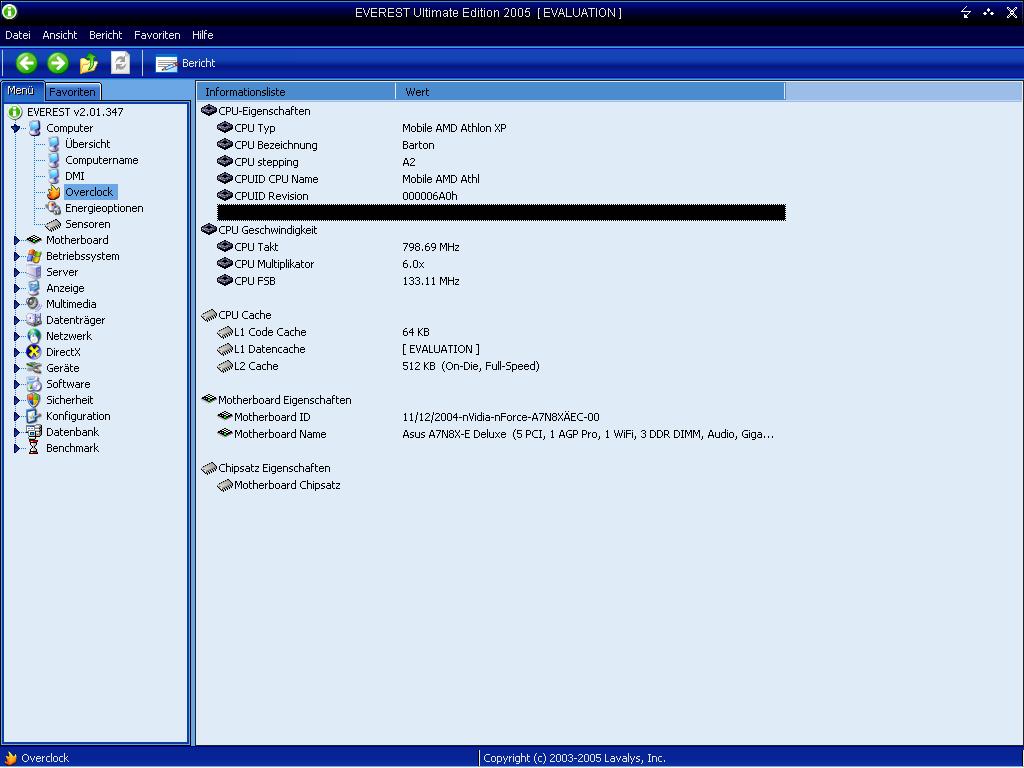Click the Overclock status bar entry
This screenshot has height=768, width=1024.
coord(37,758)
